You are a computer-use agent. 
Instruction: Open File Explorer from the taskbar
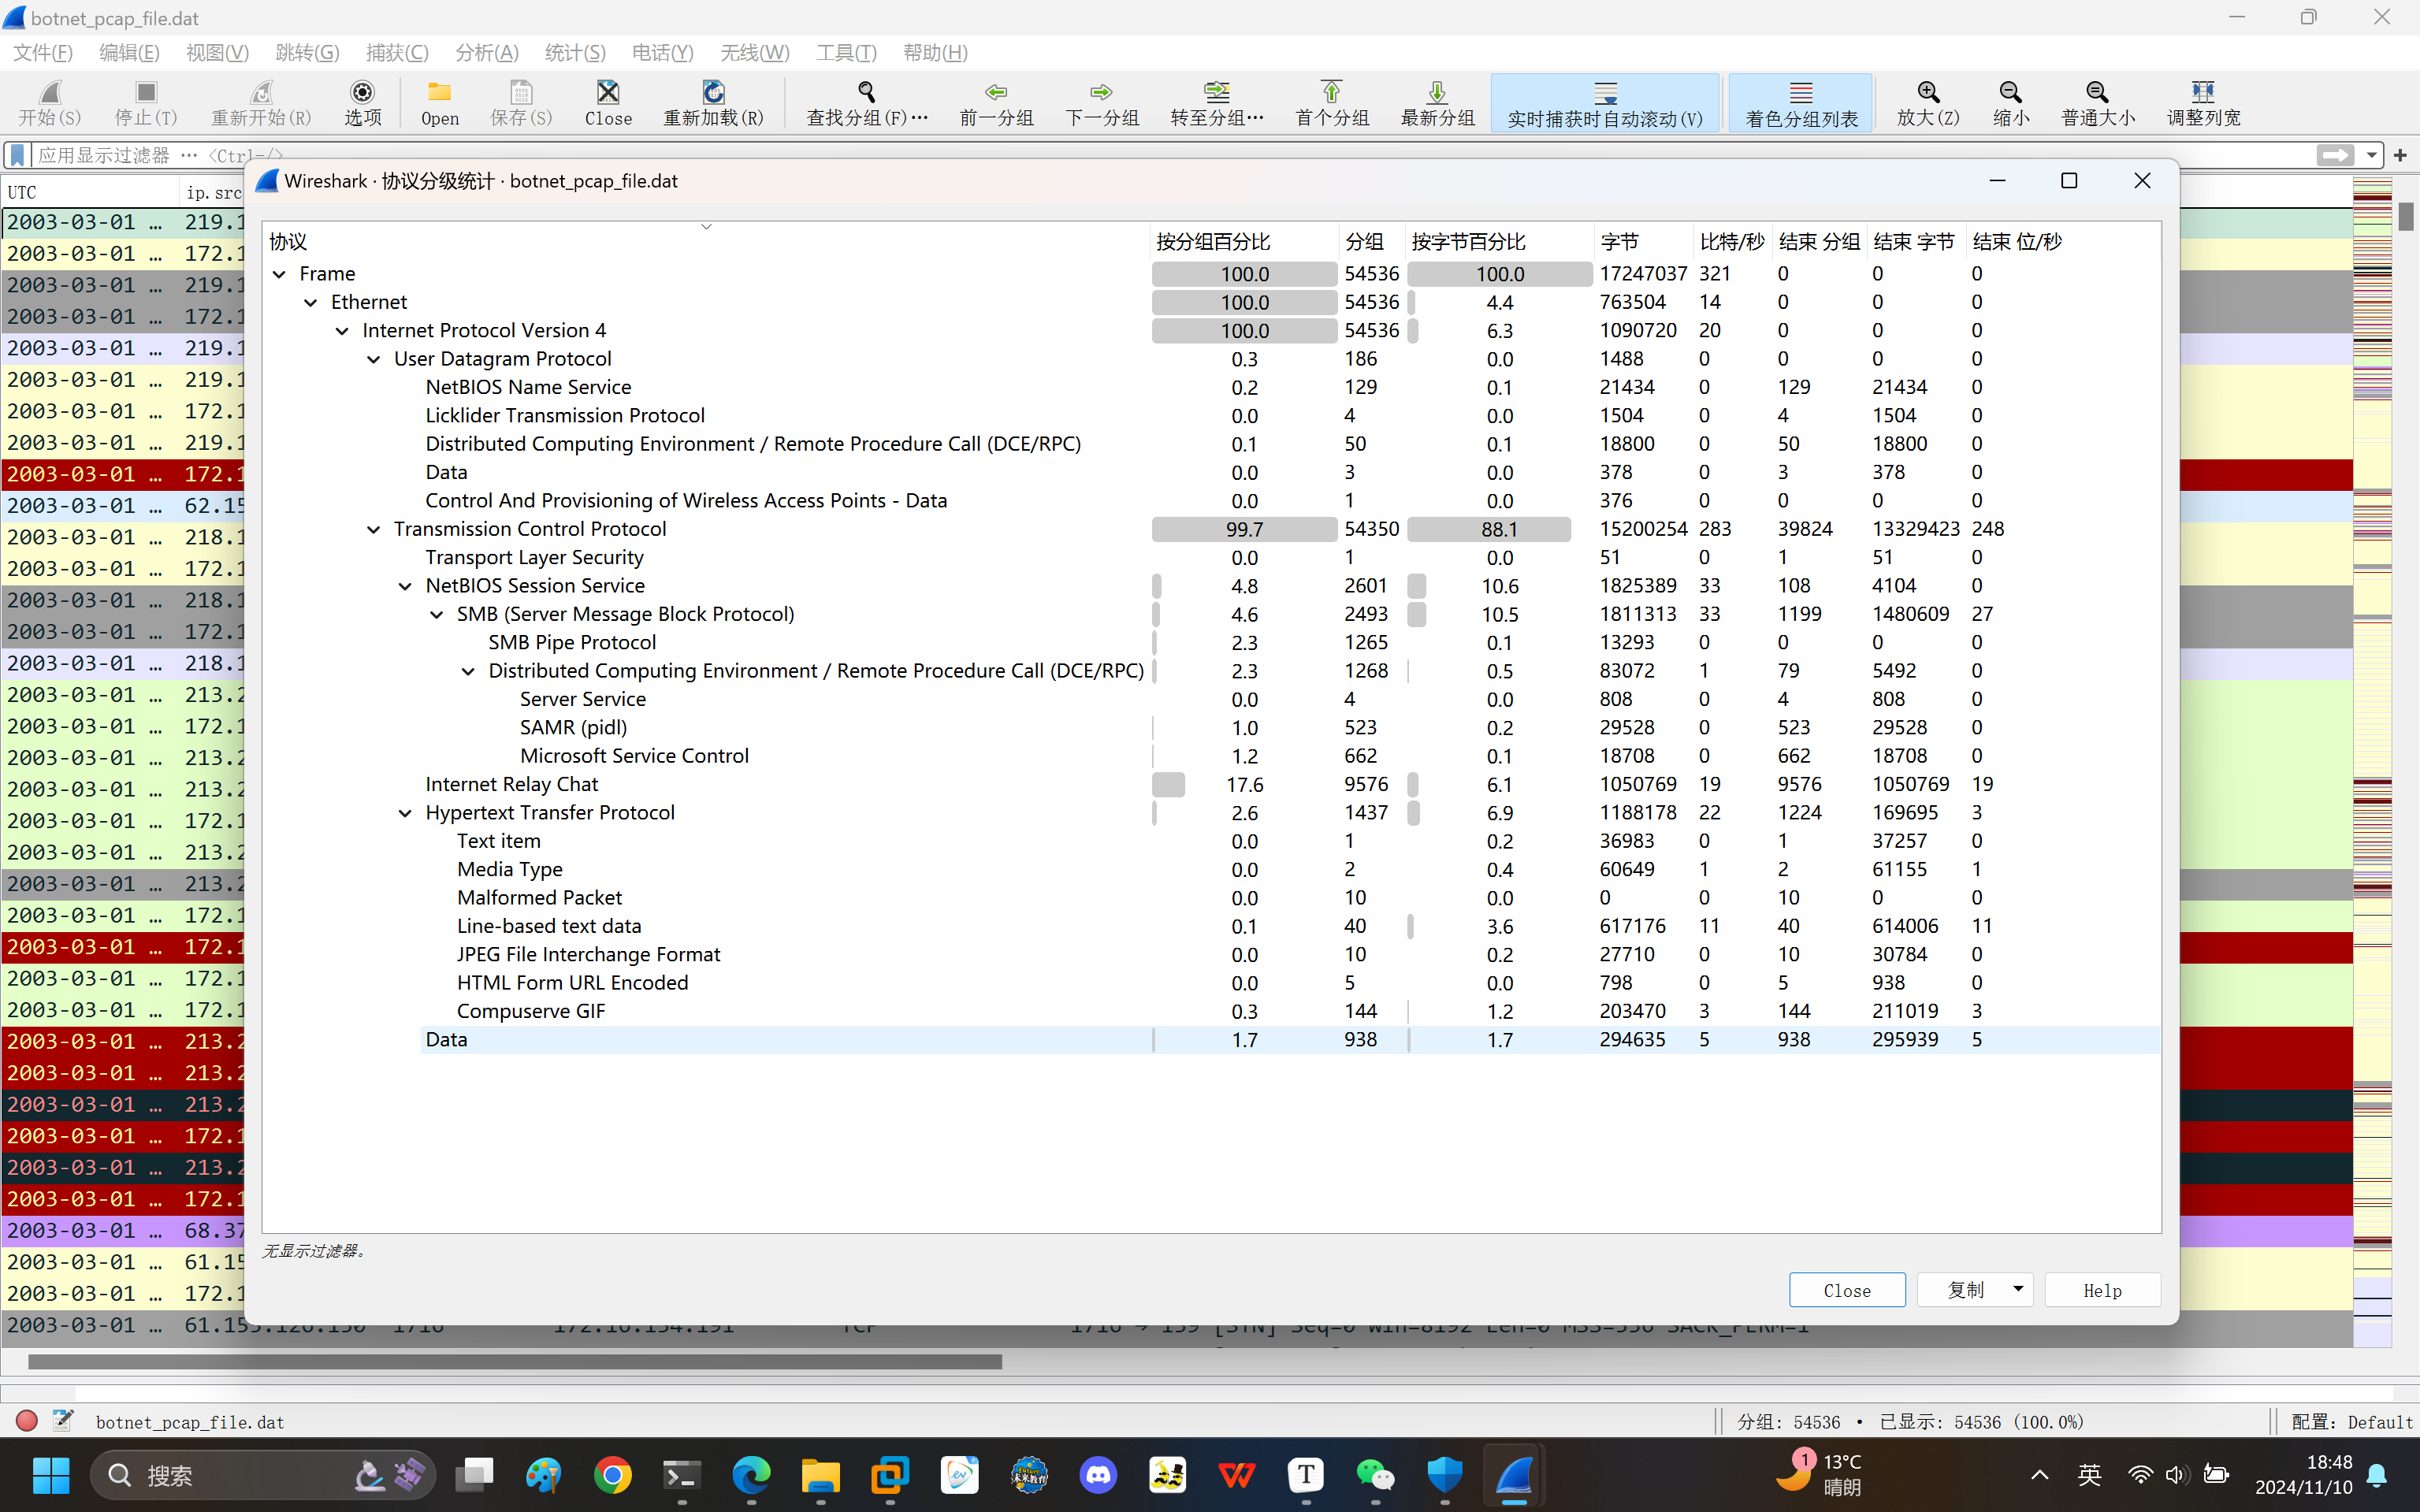820,1475
